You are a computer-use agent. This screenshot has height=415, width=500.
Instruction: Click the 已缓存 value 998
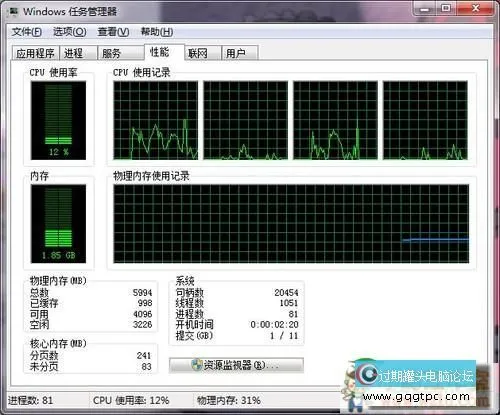(x=145, y=303)
